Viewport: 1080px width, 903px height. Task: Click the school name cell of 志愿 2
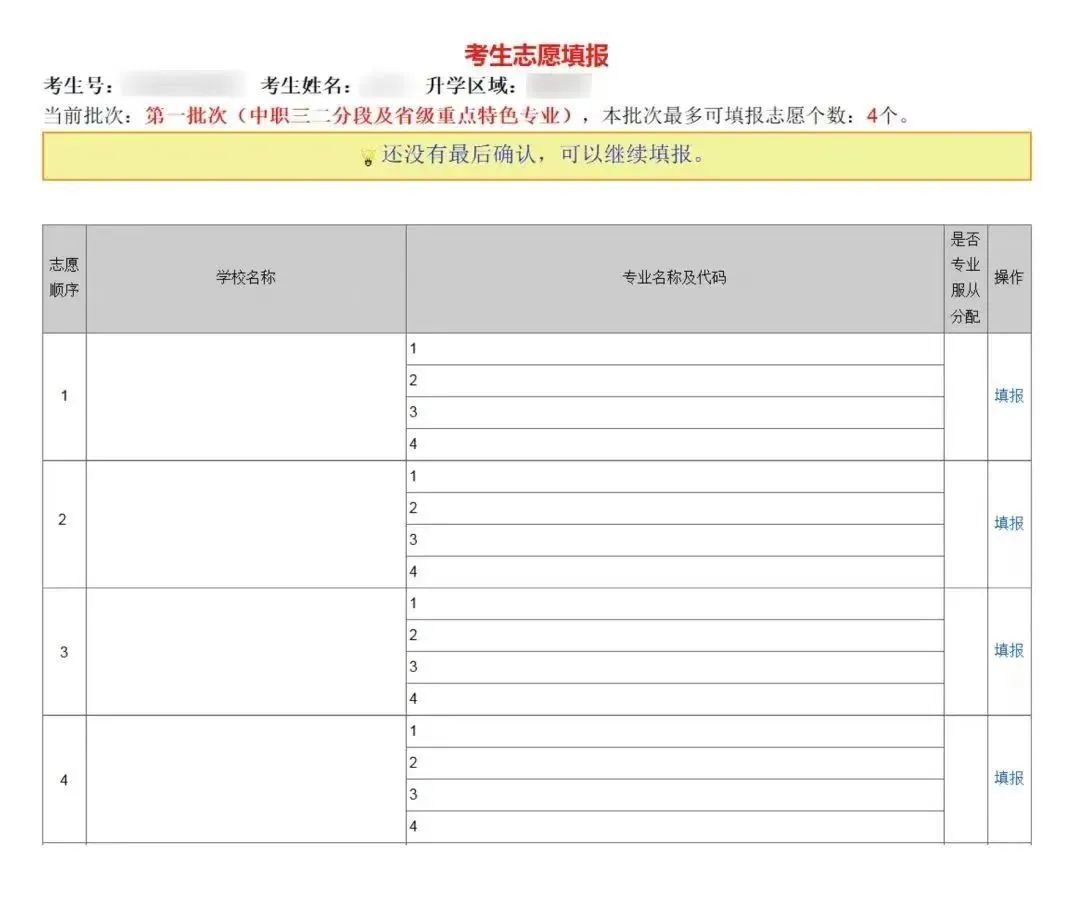[x=246, y=524]
